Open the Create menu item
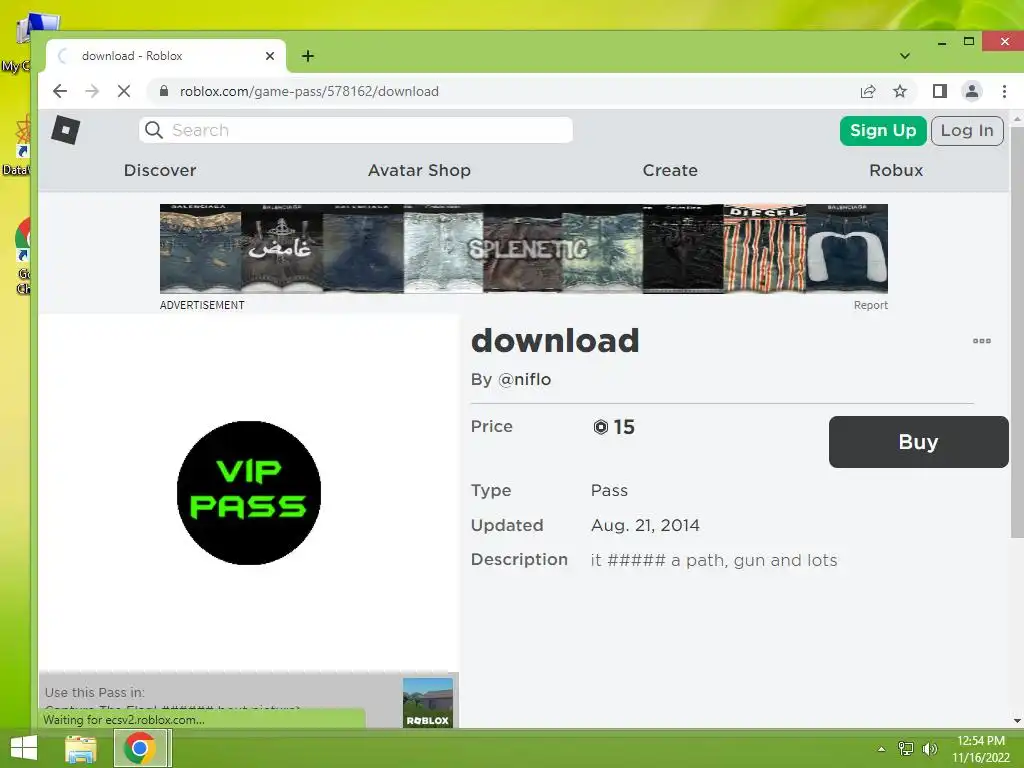The height and width of the screenshot is (768, 1024). [670, 170]
